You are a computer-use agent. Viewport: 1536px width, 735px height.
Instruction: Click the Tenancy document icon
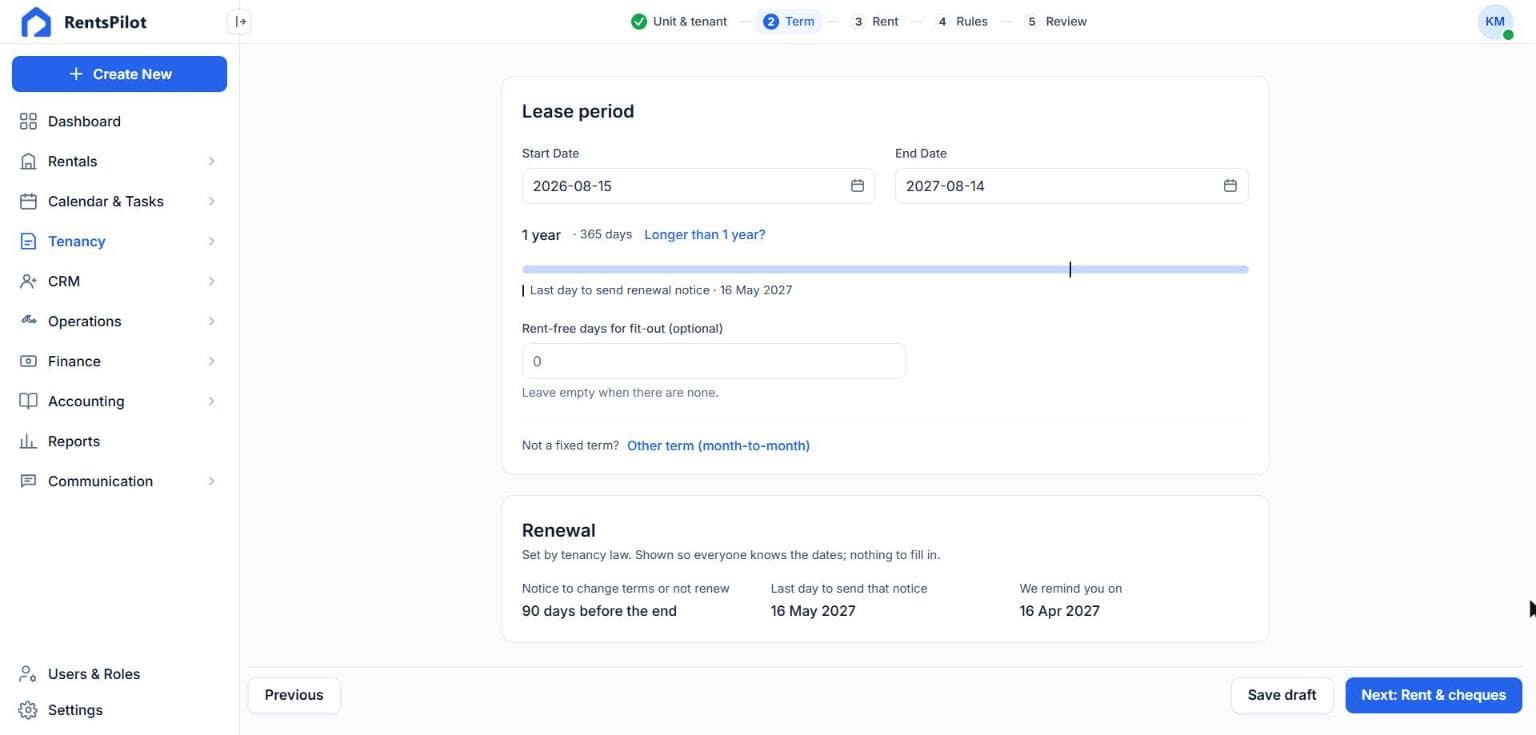(28, 241)
